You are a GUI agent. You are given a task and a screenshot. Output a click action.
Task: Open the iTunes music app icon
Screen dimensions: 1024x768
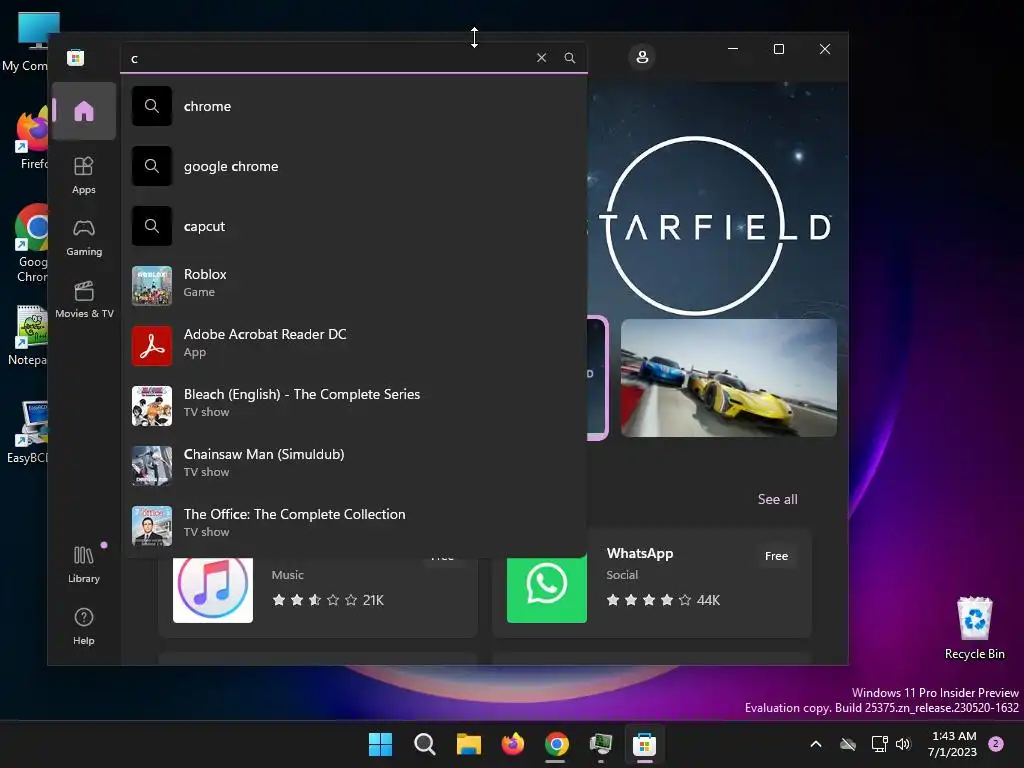(x=213, y=590)
